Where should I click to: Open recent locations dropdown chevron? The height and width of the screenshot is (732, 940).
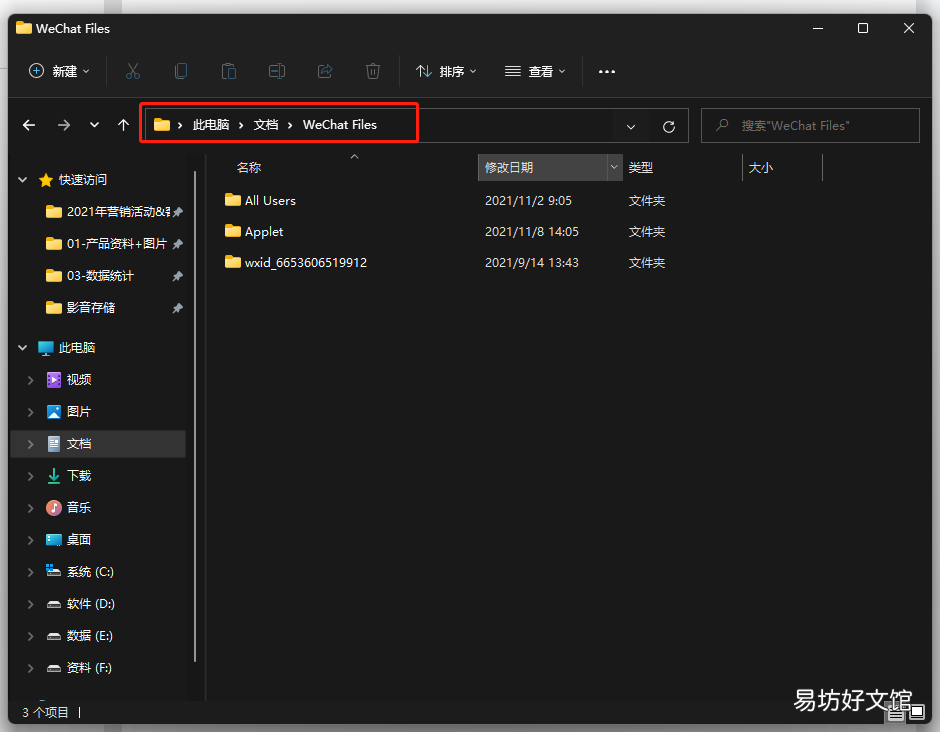[x=94, y=125]
